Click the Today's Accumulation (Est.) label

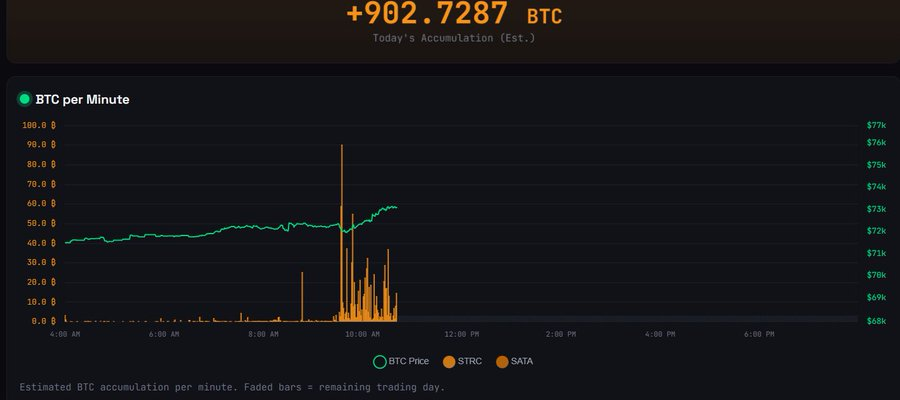pos(453,38)
